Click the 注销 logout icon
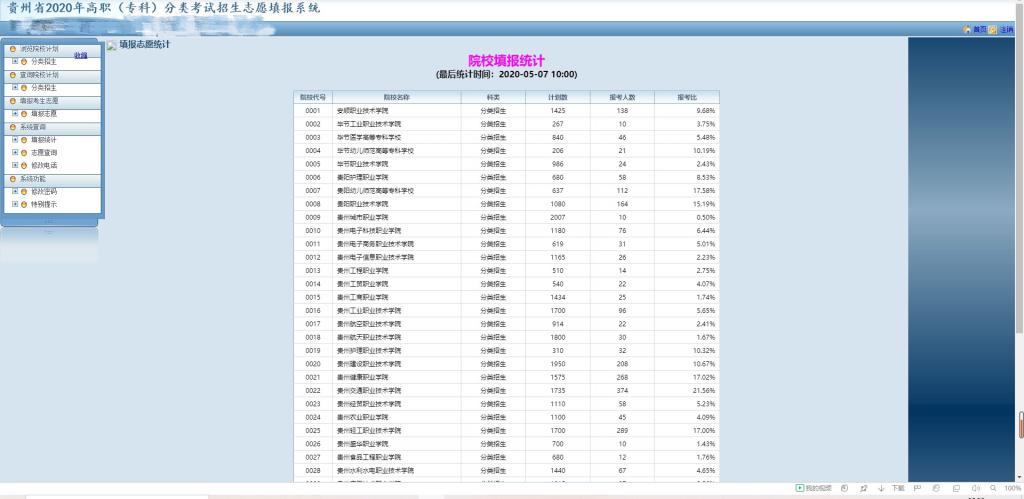The height and width of the screenshot is (499, 1024). pyautogui.click(x=993, y=30)
